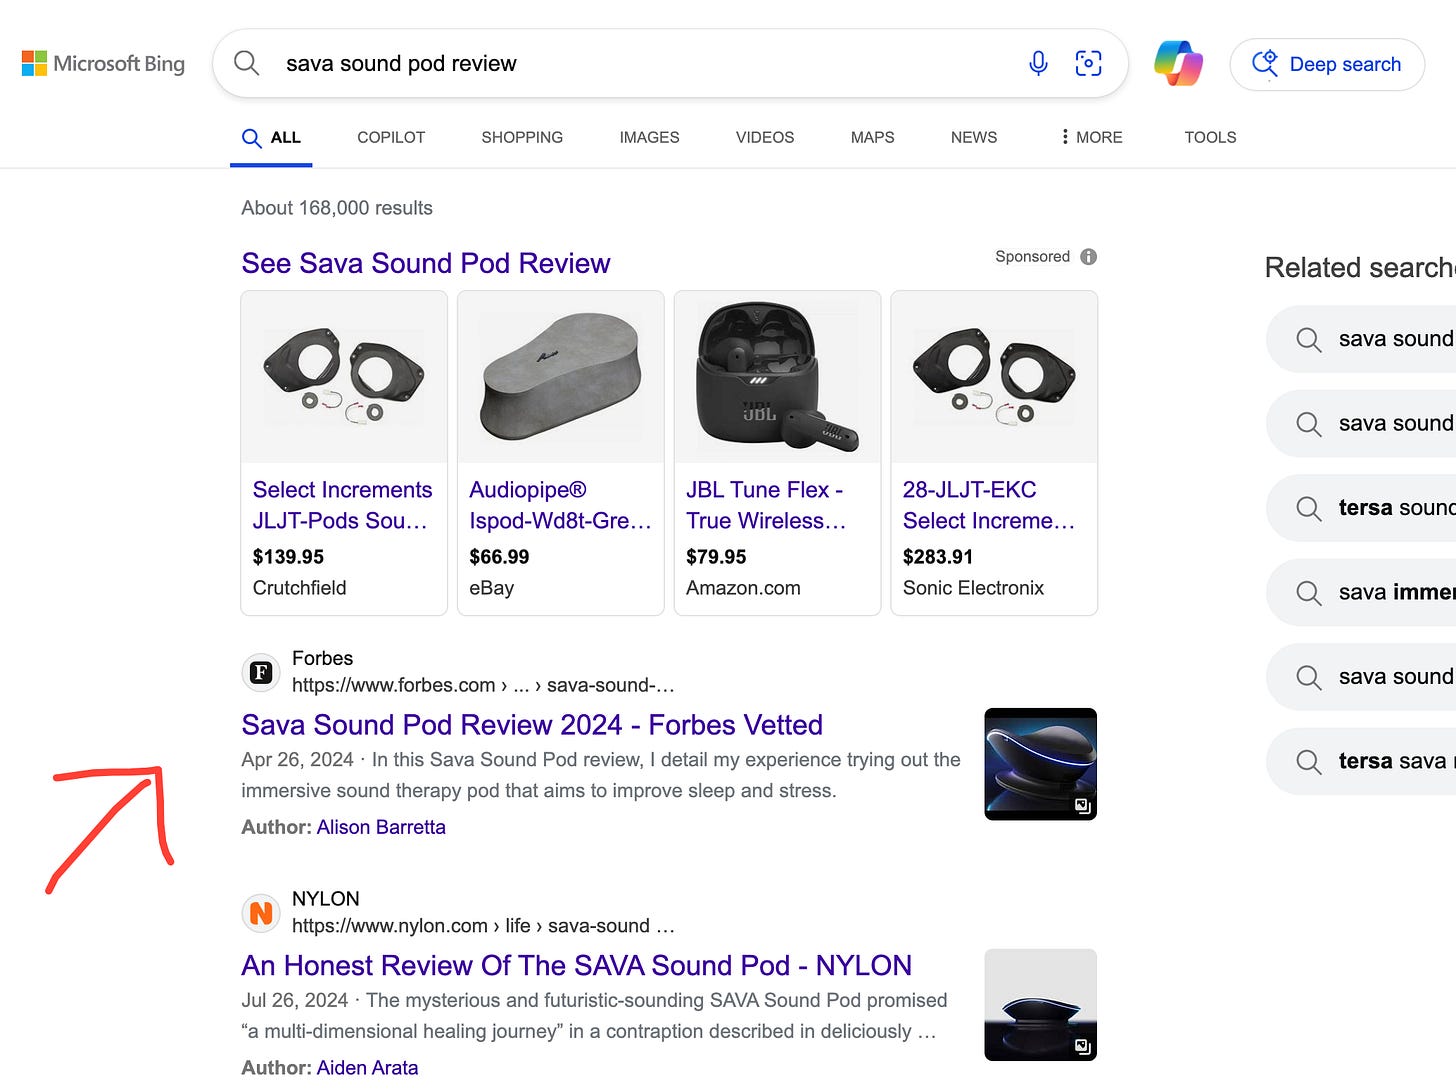Switch to the VIDEOS tab
The width and height of the screenshot is (1456, 1092).
pos(765,138)
